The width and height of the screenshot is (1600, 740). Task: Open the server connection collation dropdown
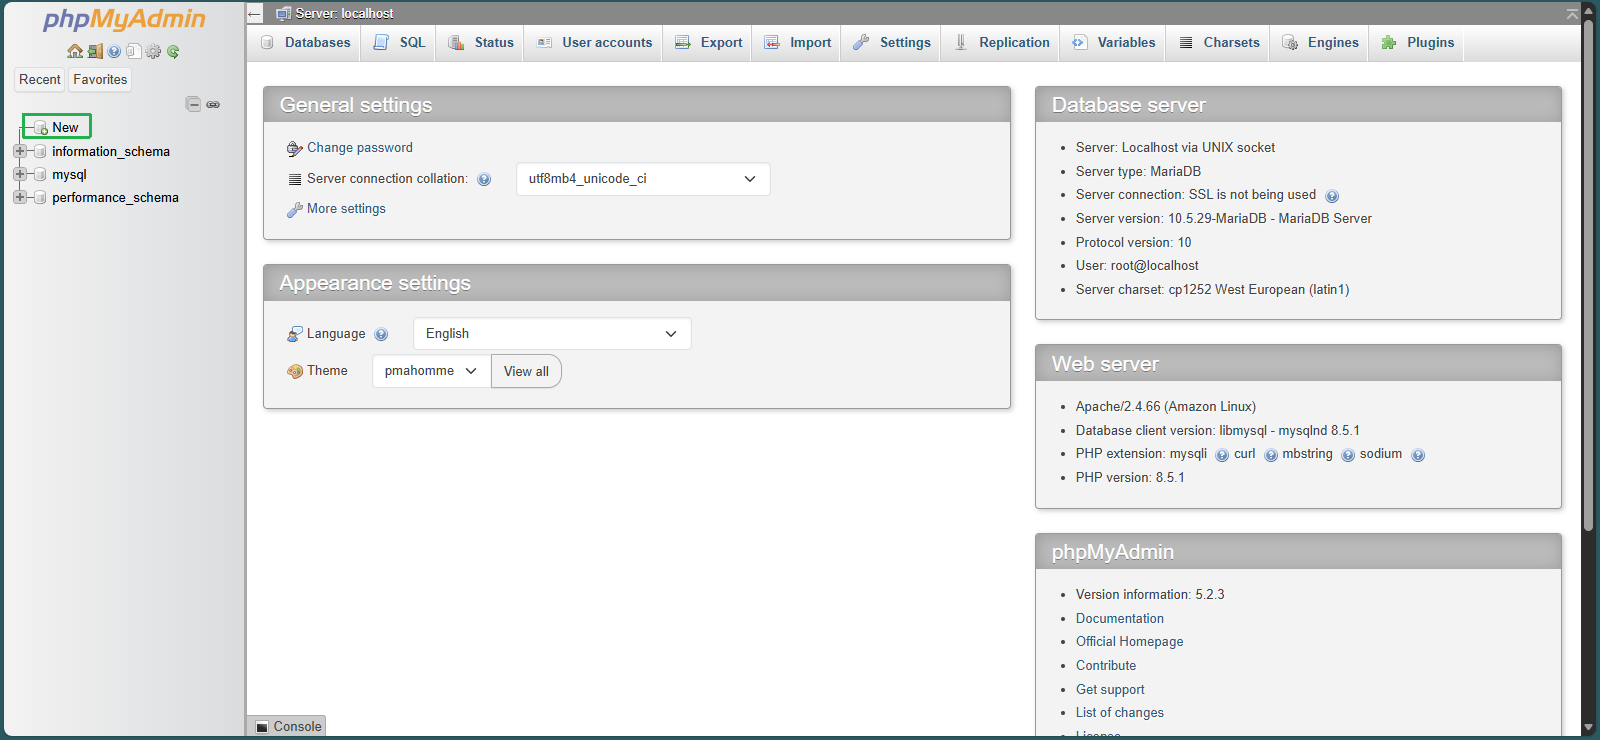click(643, 179)
